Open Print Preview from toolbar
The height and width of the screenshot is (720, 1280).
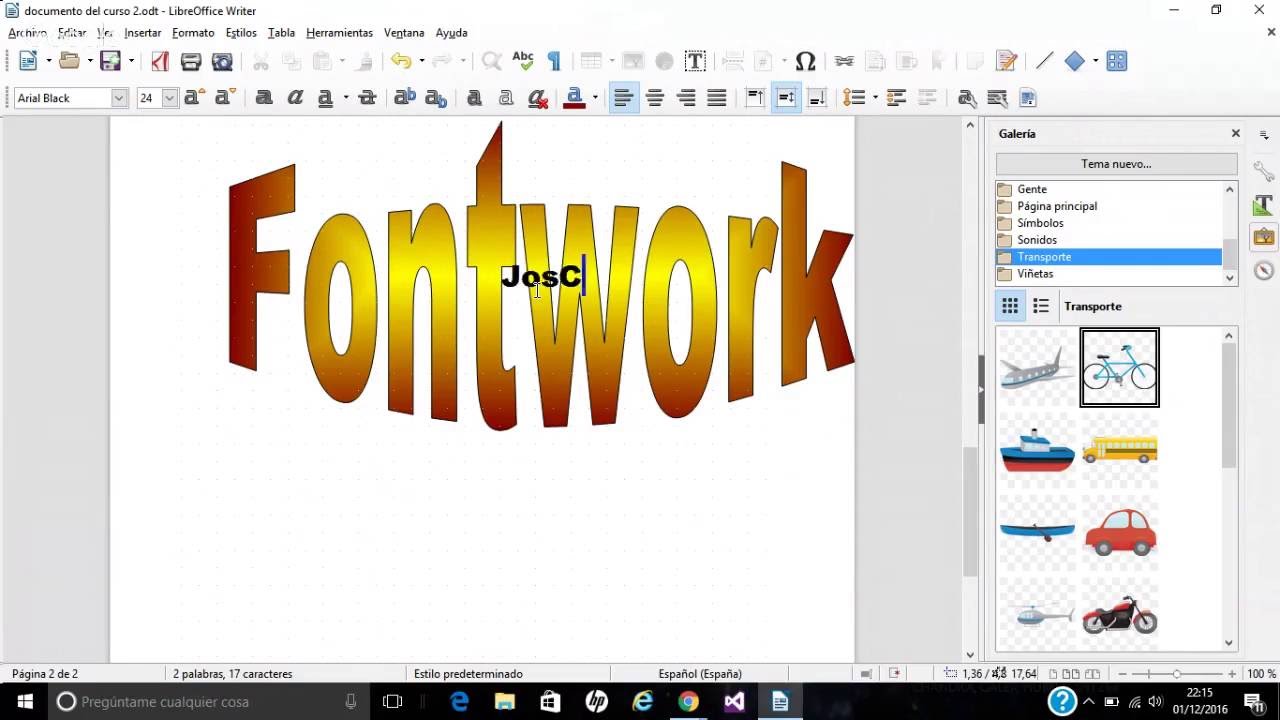(222, 61)
